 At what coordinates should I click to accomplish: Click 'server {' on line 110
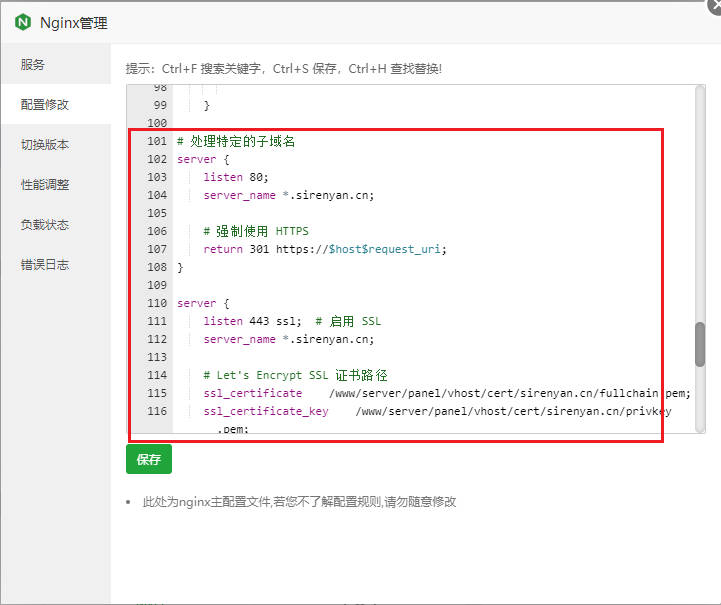point(203,303)
